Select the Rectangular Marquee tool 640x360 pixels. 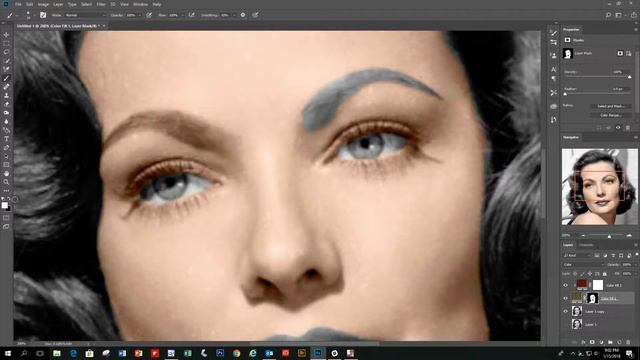pyautogui.click(x=6, y=43)
